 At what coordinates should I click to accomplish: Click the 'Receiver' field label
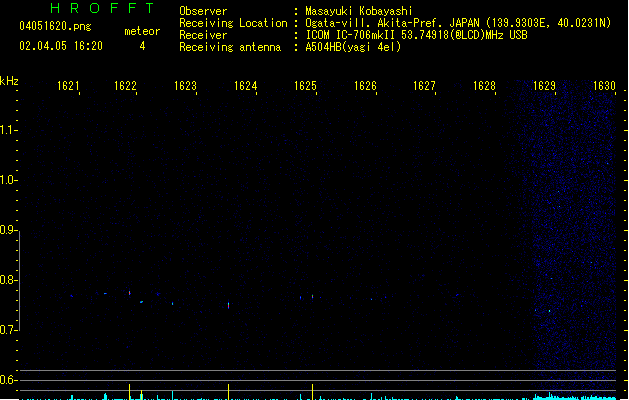[x=203, y=35]
